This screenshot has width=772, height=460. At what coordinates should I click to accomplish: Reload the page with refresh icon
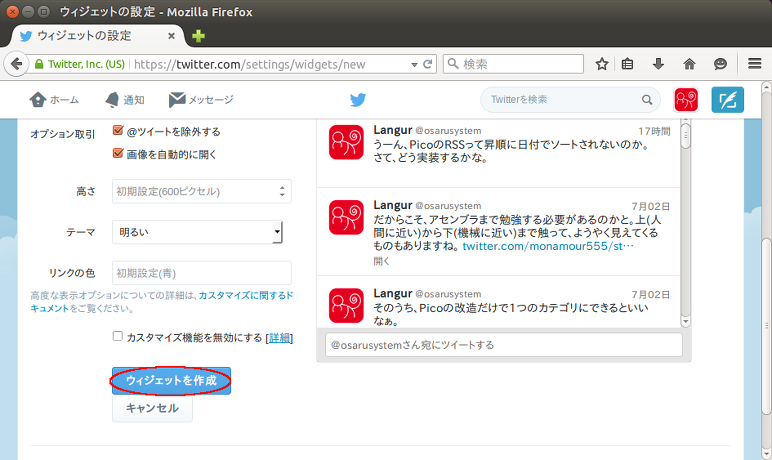pyautogui.click(x=427, y=64)
